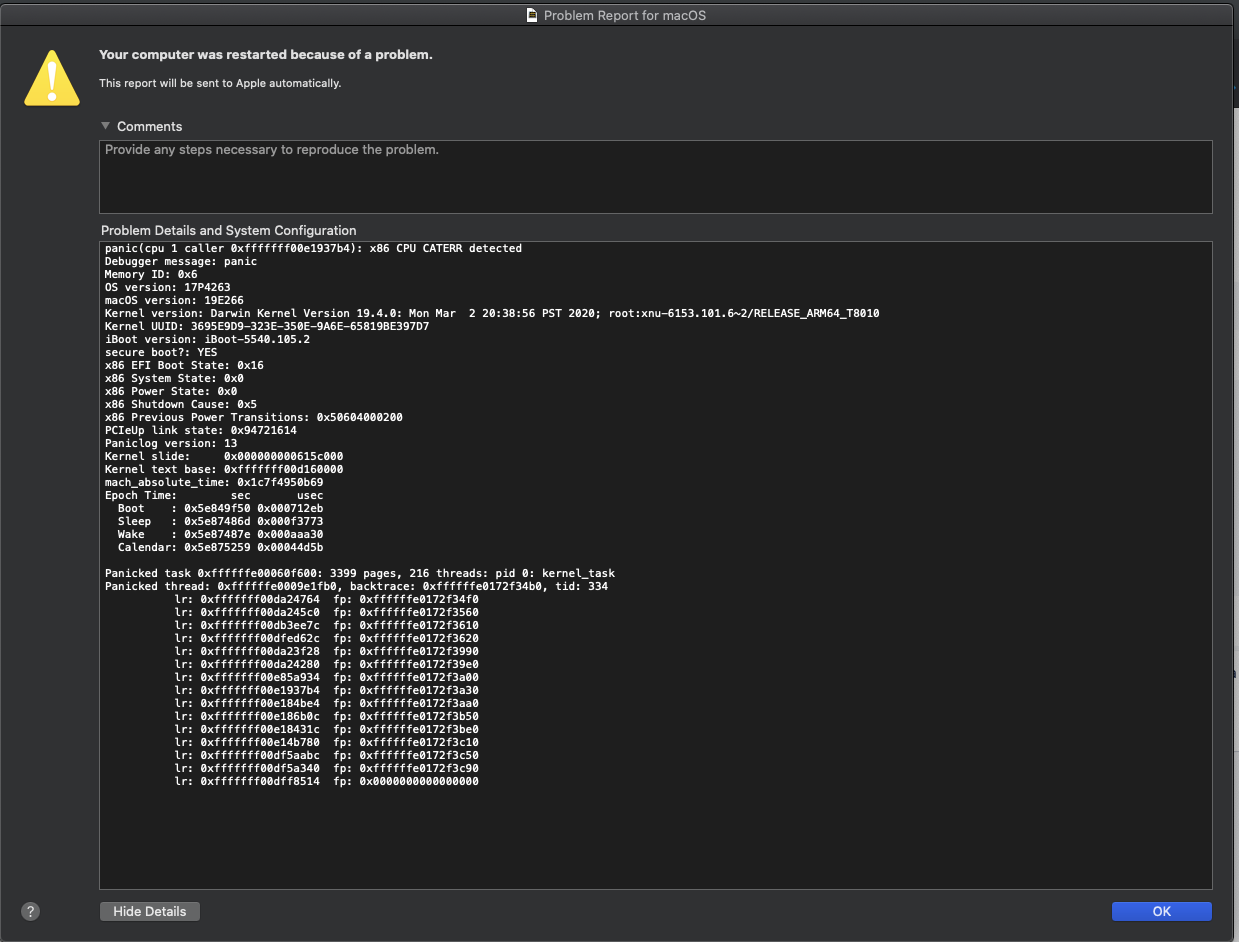Click the "mach_absolute_time" line
This screenshot has height=942, width=1239.
pos(214,482)
